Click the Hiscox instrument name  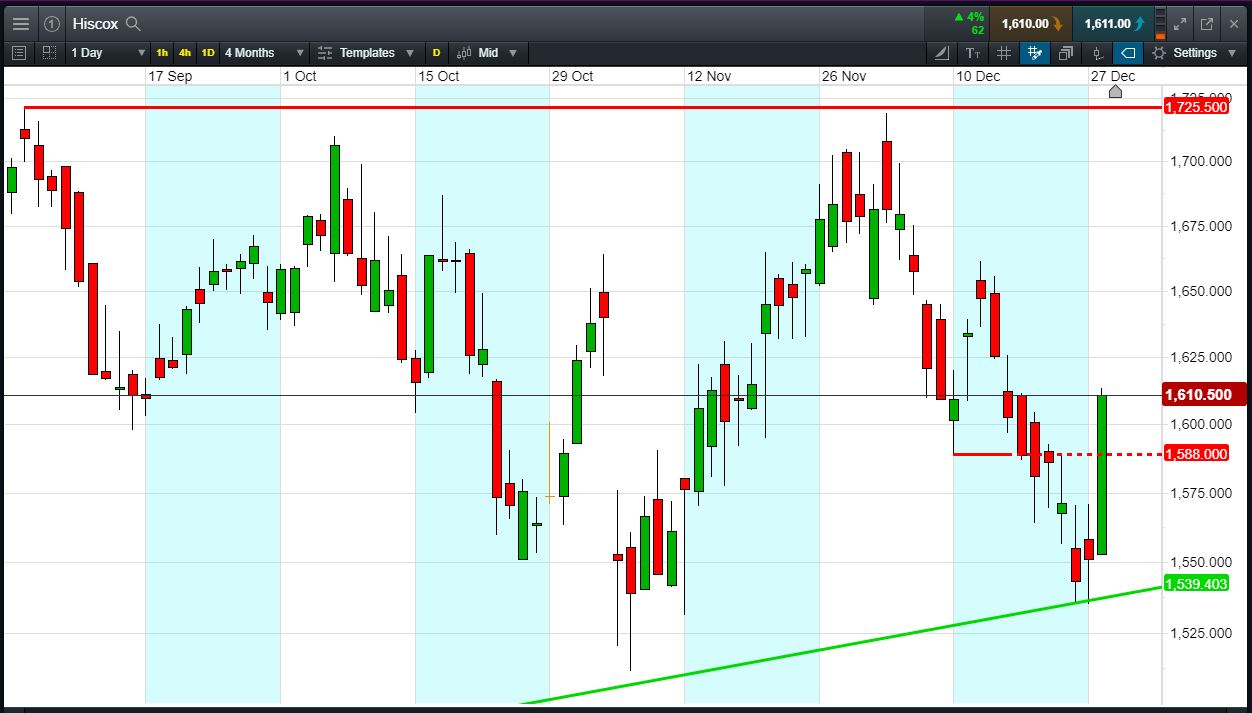[95, 23]
